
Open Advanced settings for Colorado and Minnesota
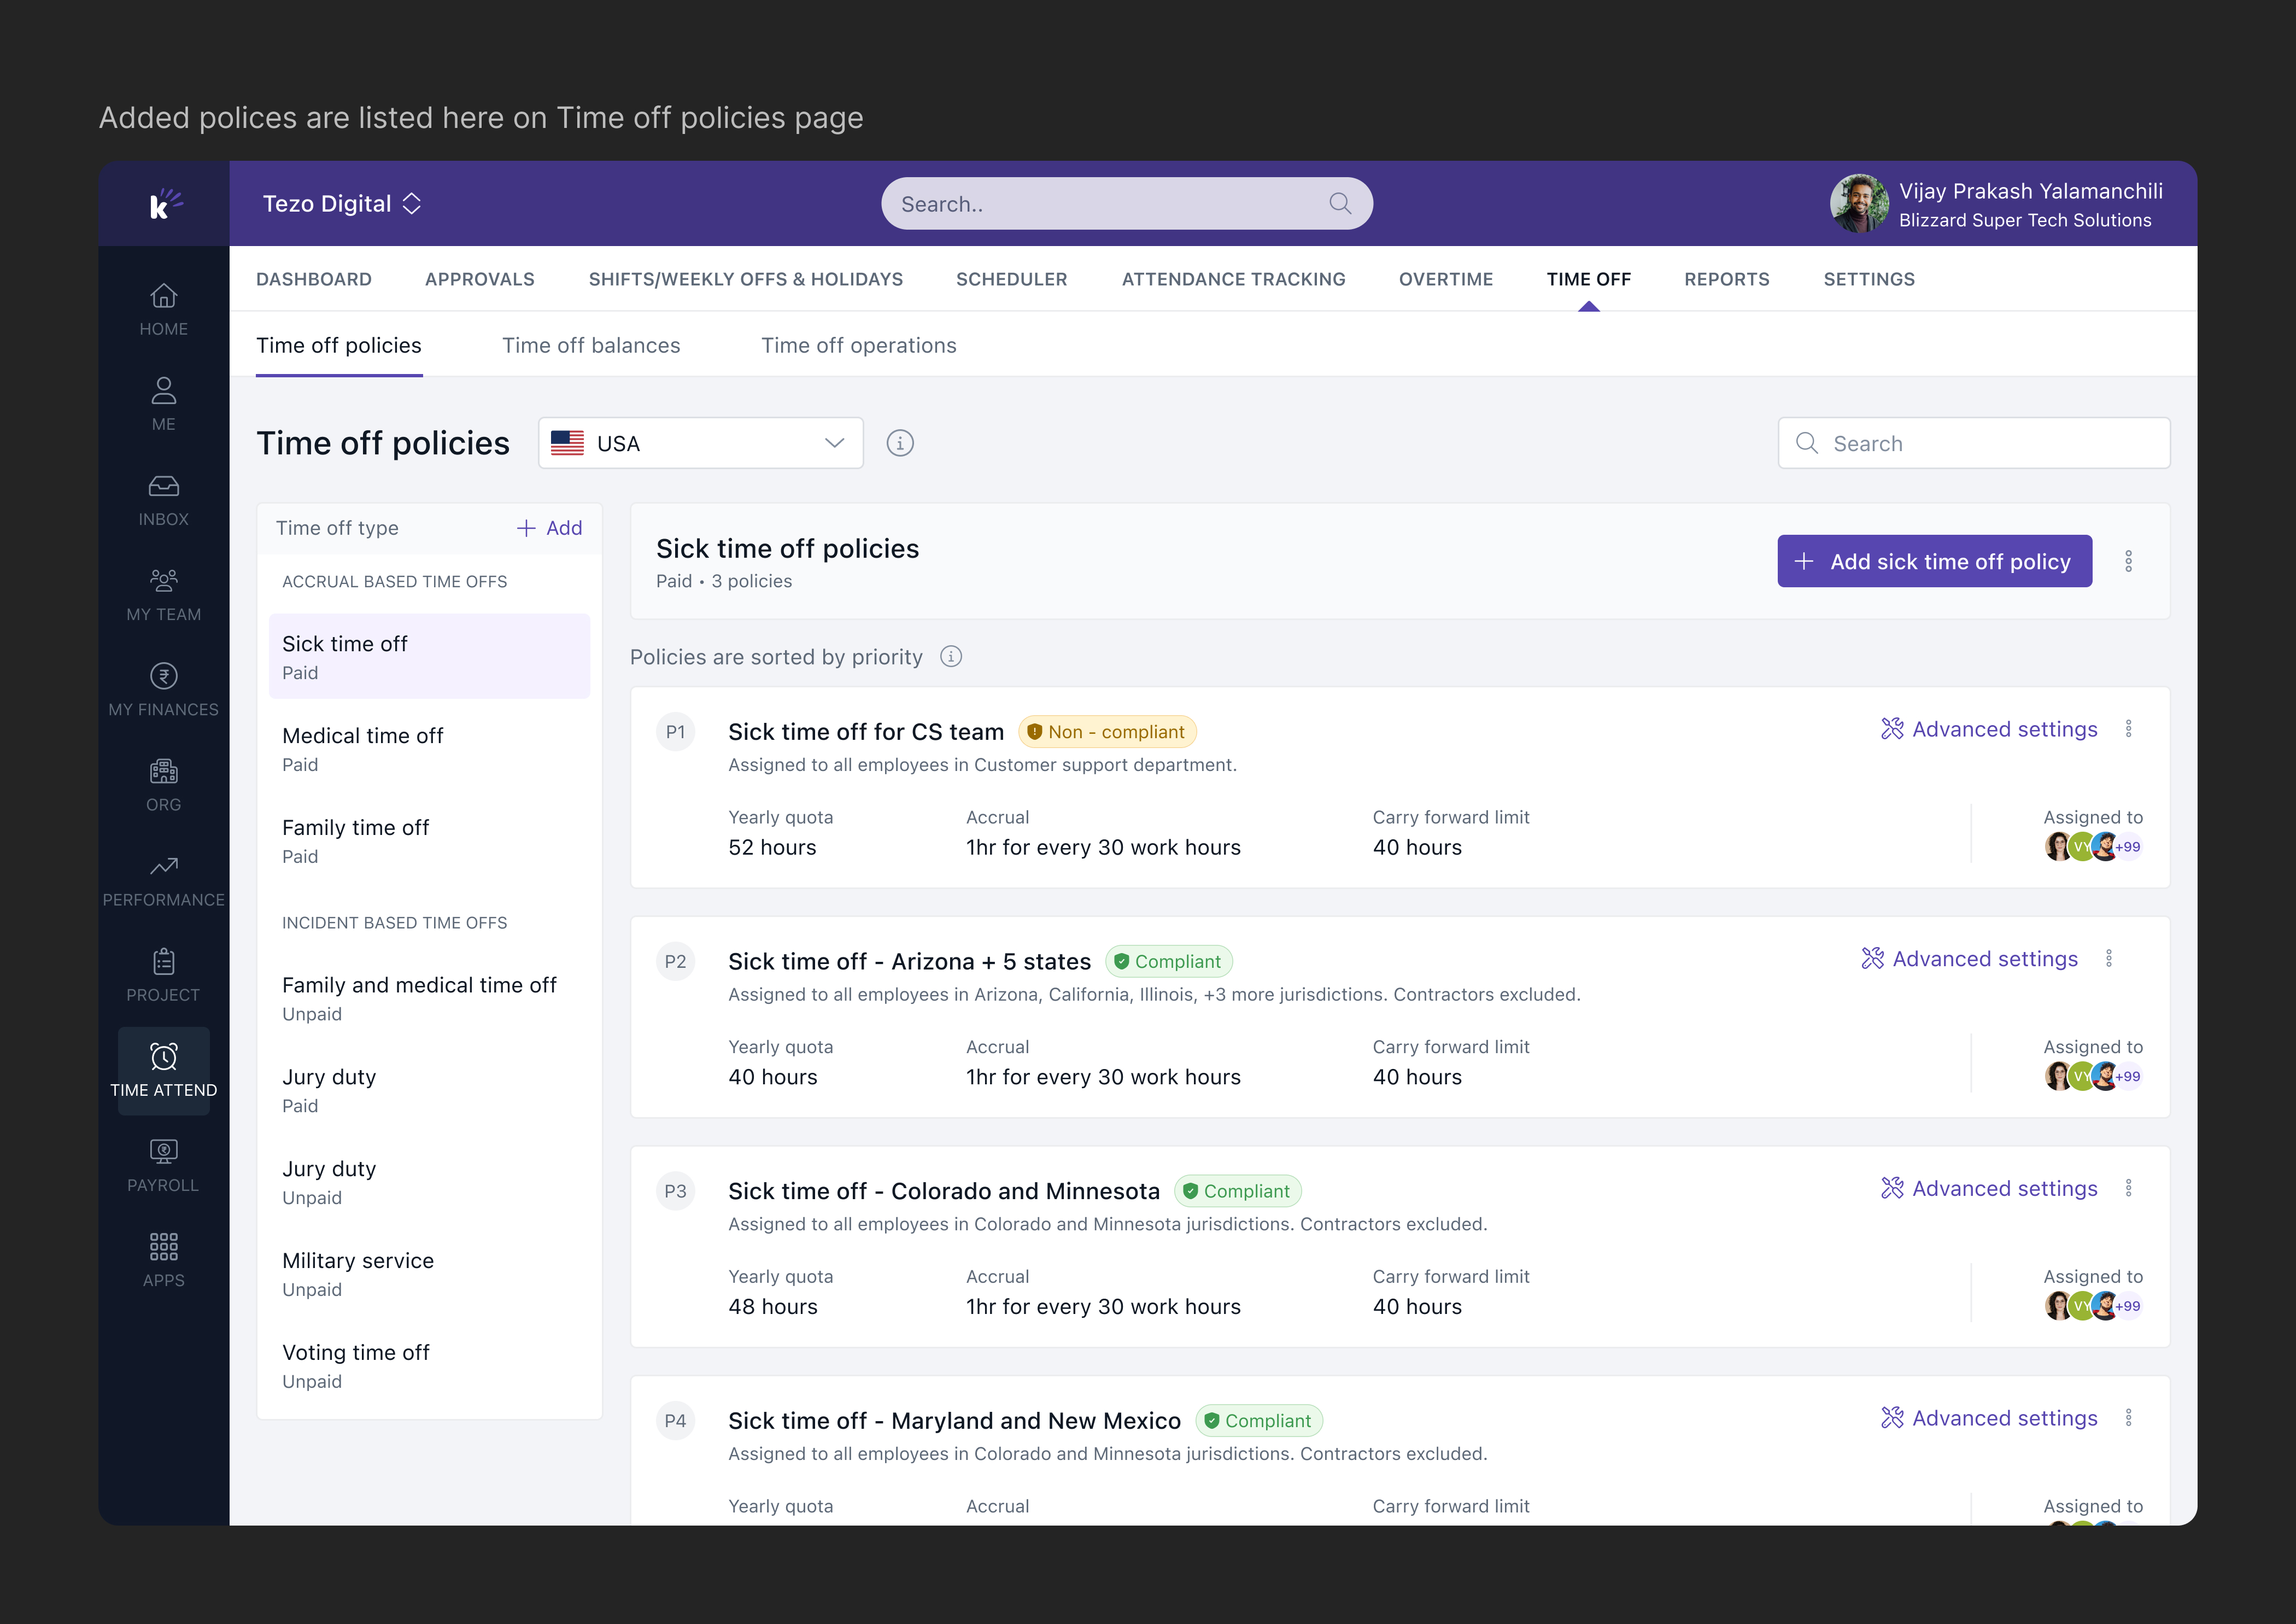1989,1188
